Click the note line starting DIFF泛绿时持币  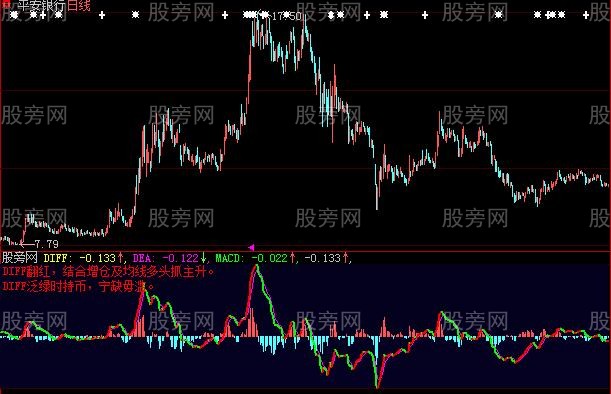point(78,286)
